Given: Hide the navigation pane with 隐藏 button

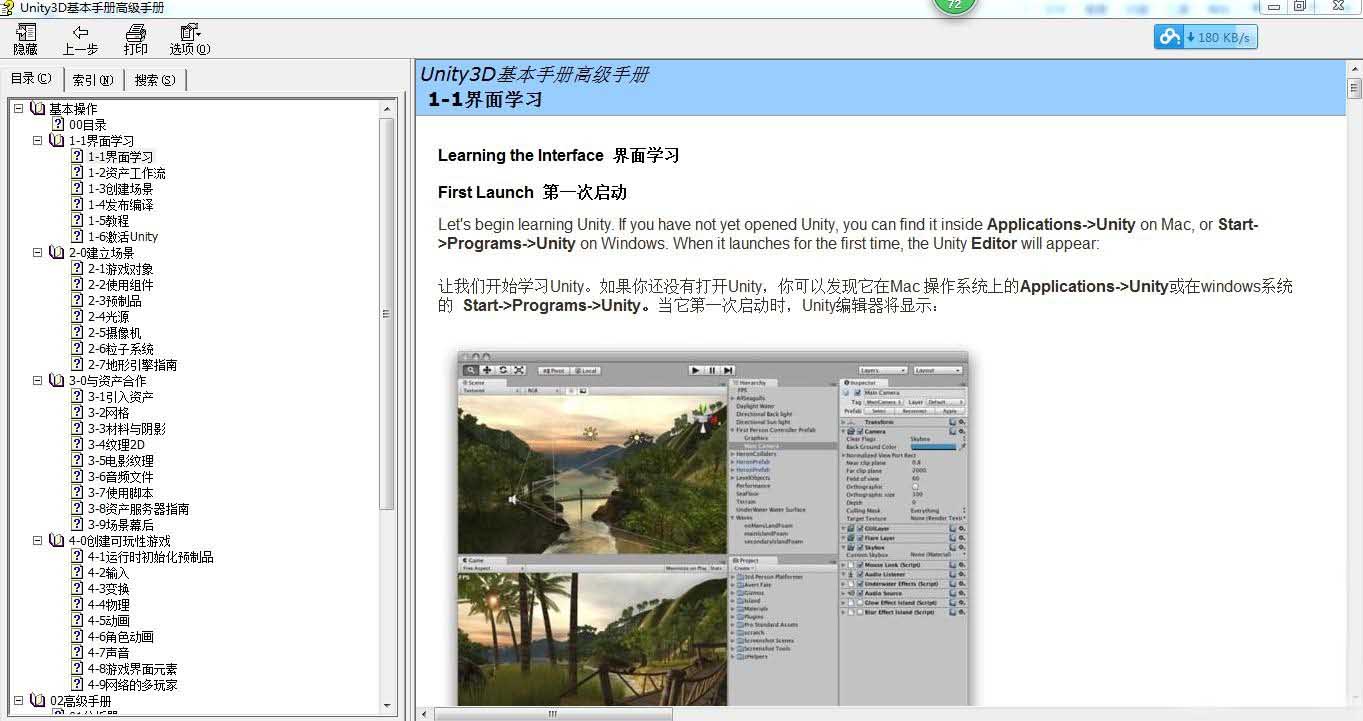Looking at the screenshot, I should coord(25,40).
